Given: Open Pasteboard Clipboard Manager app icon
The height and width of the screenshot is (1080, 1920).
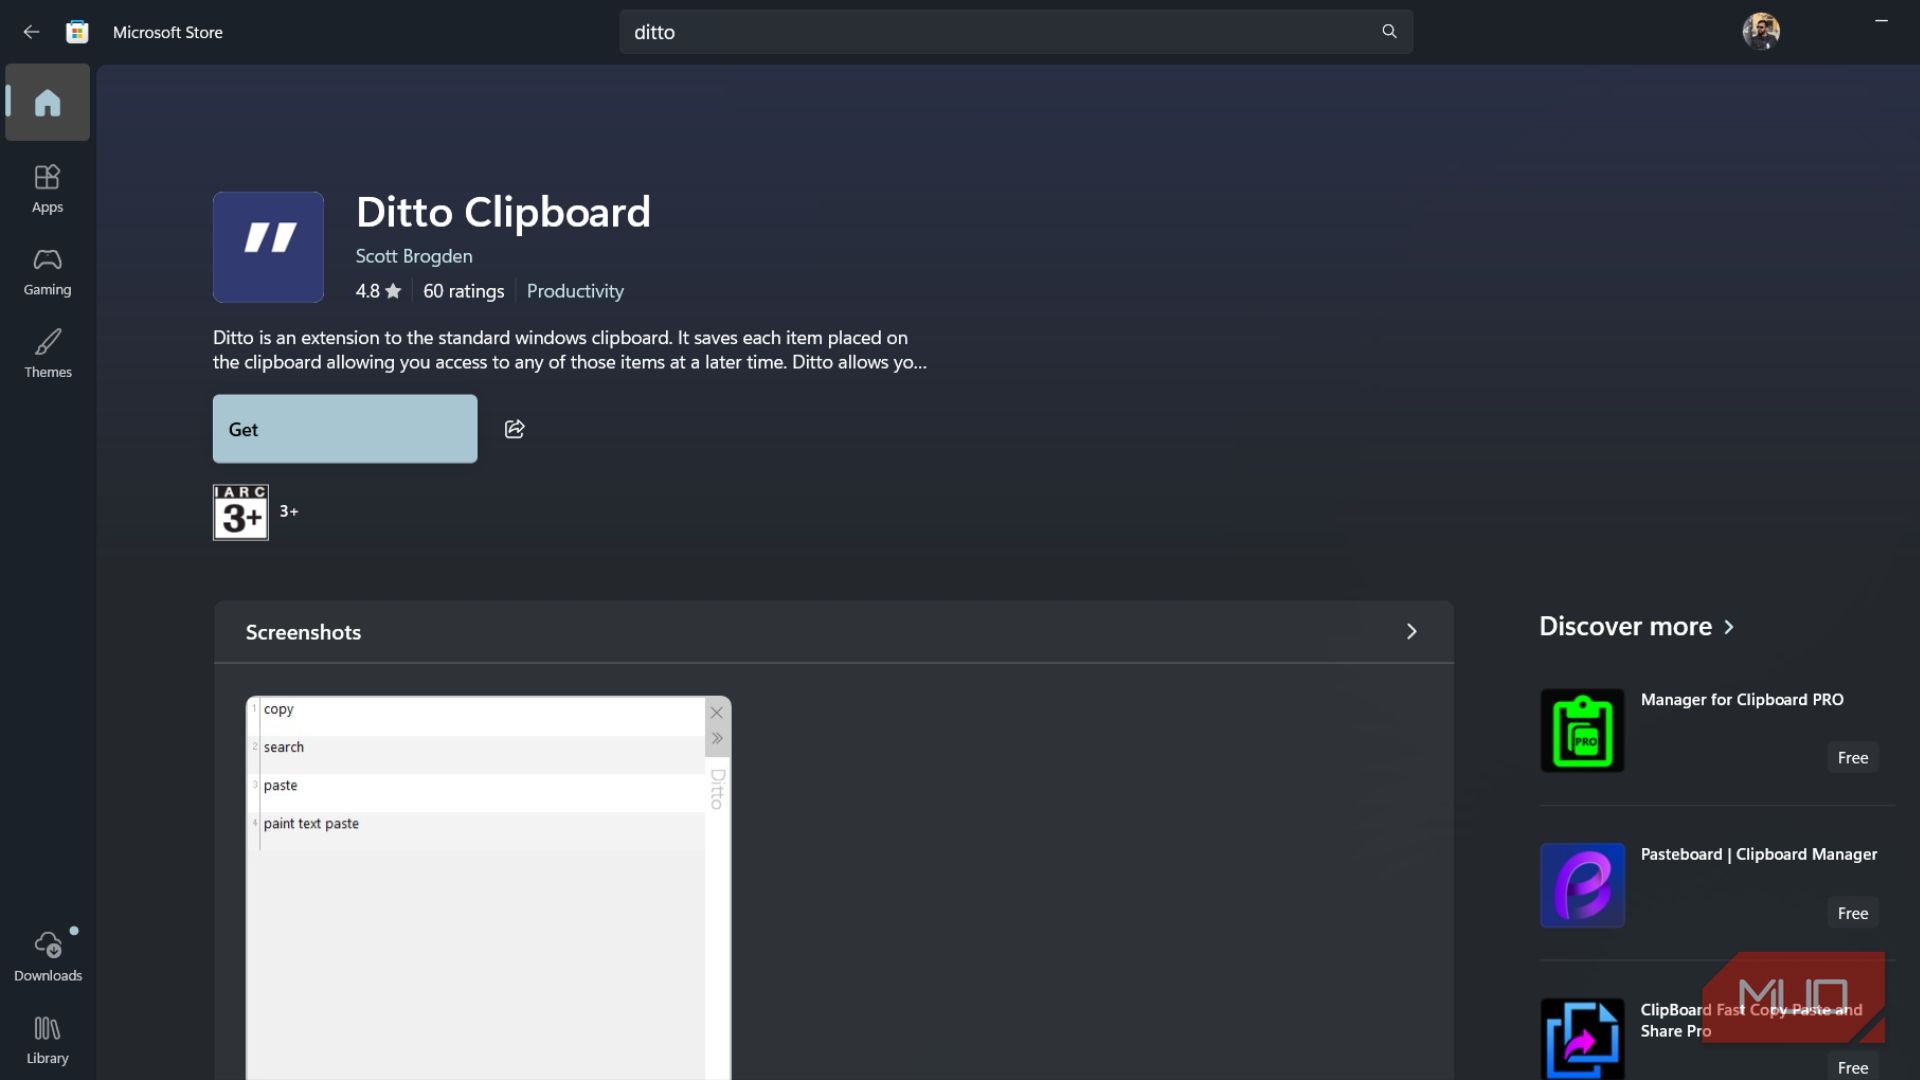Looking at the screenshot, I should [x=1582, y=885].
